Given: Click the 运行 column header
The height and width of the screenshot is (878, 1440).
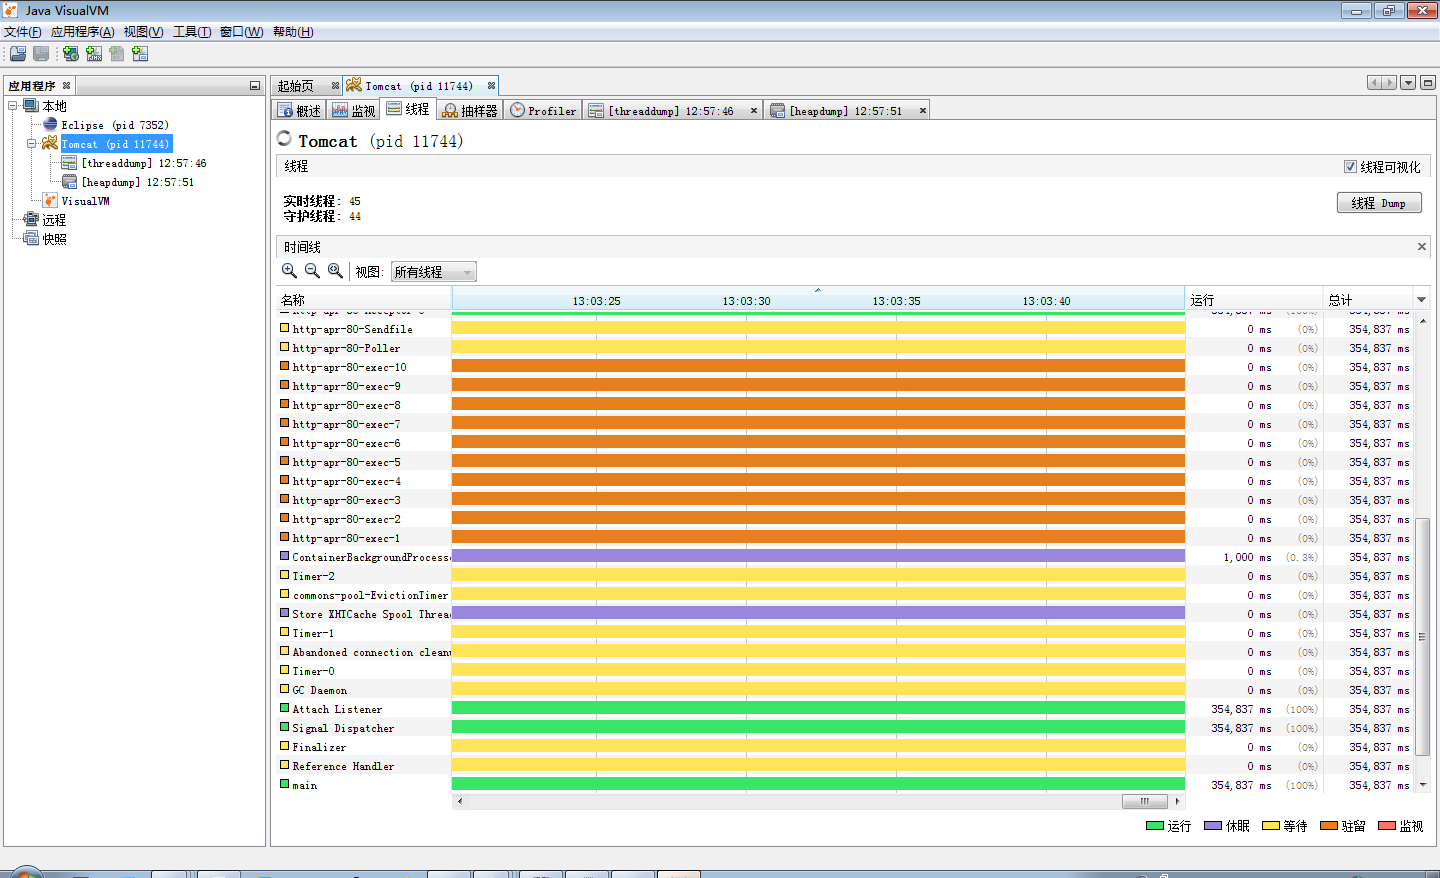Looking at the screenshot, I should [1252, 300].
